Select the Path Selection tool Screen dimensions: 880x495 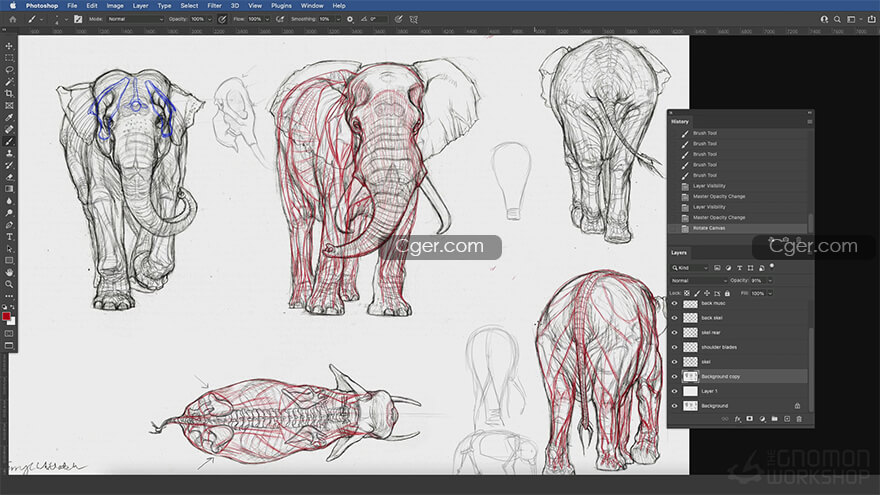(9, 249)
